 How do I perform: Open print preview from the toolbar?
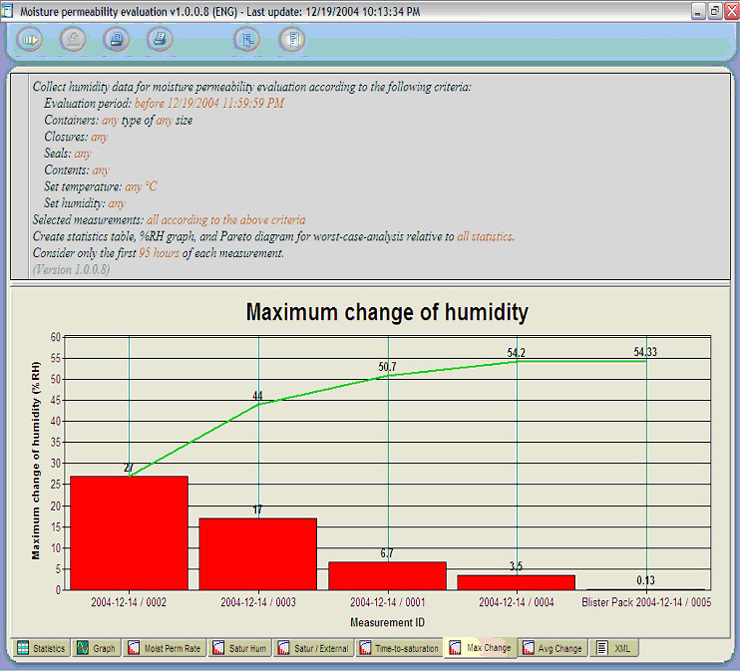[116, 40]
